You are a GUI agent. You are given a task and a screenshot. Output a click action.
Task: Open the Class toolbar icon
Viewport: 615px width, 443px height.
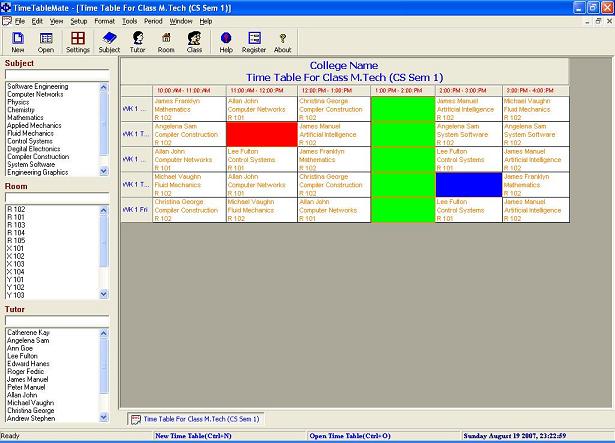click(x=194, y=41)
